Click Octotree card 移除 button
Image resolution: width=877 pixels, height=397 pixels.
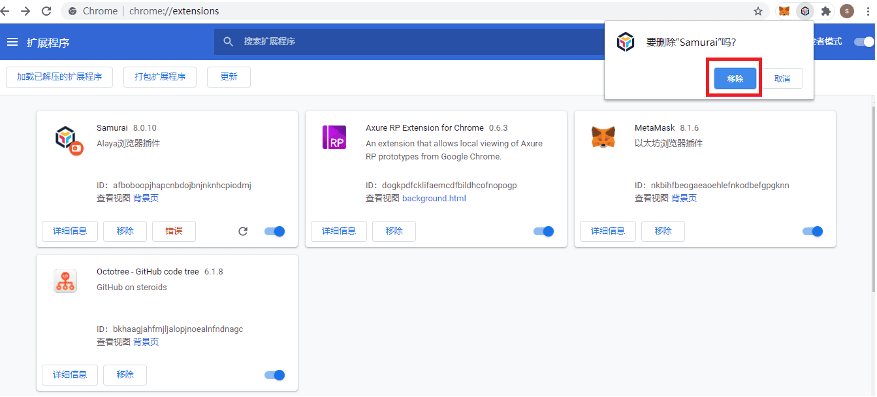coord(125,375)
